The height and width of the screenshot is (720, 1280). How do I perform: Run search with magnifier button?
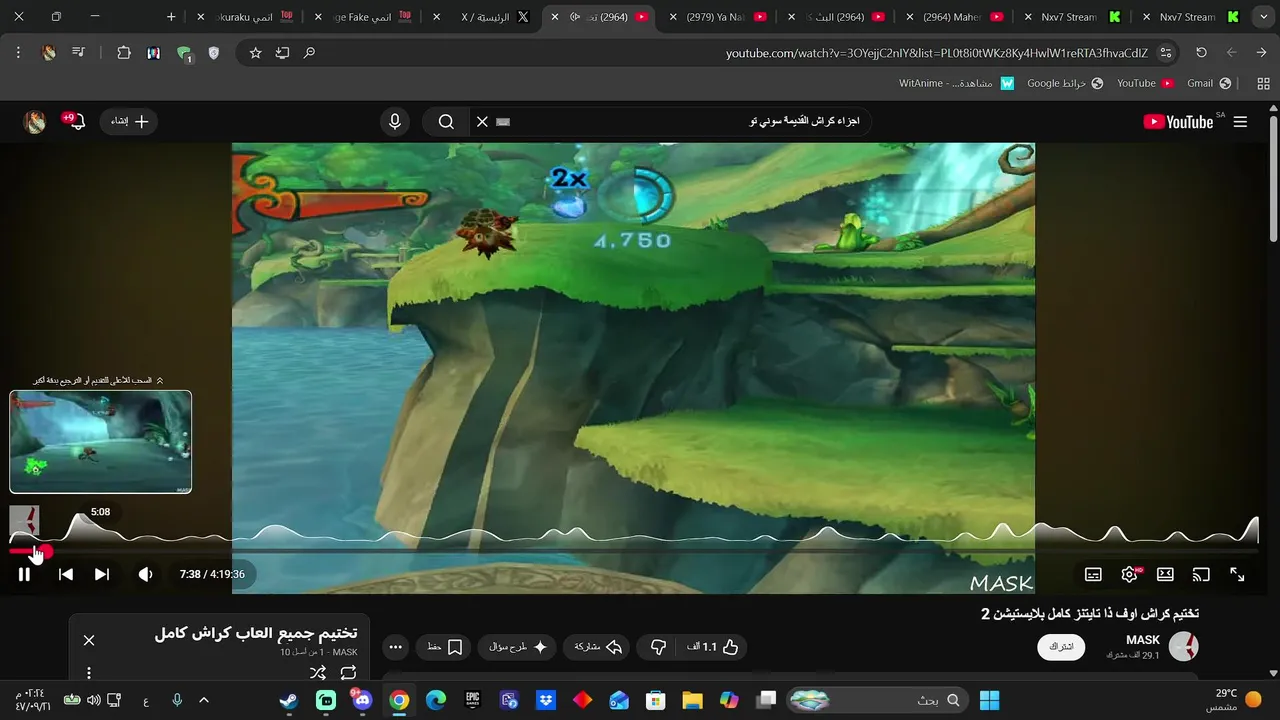coord(446,121)
